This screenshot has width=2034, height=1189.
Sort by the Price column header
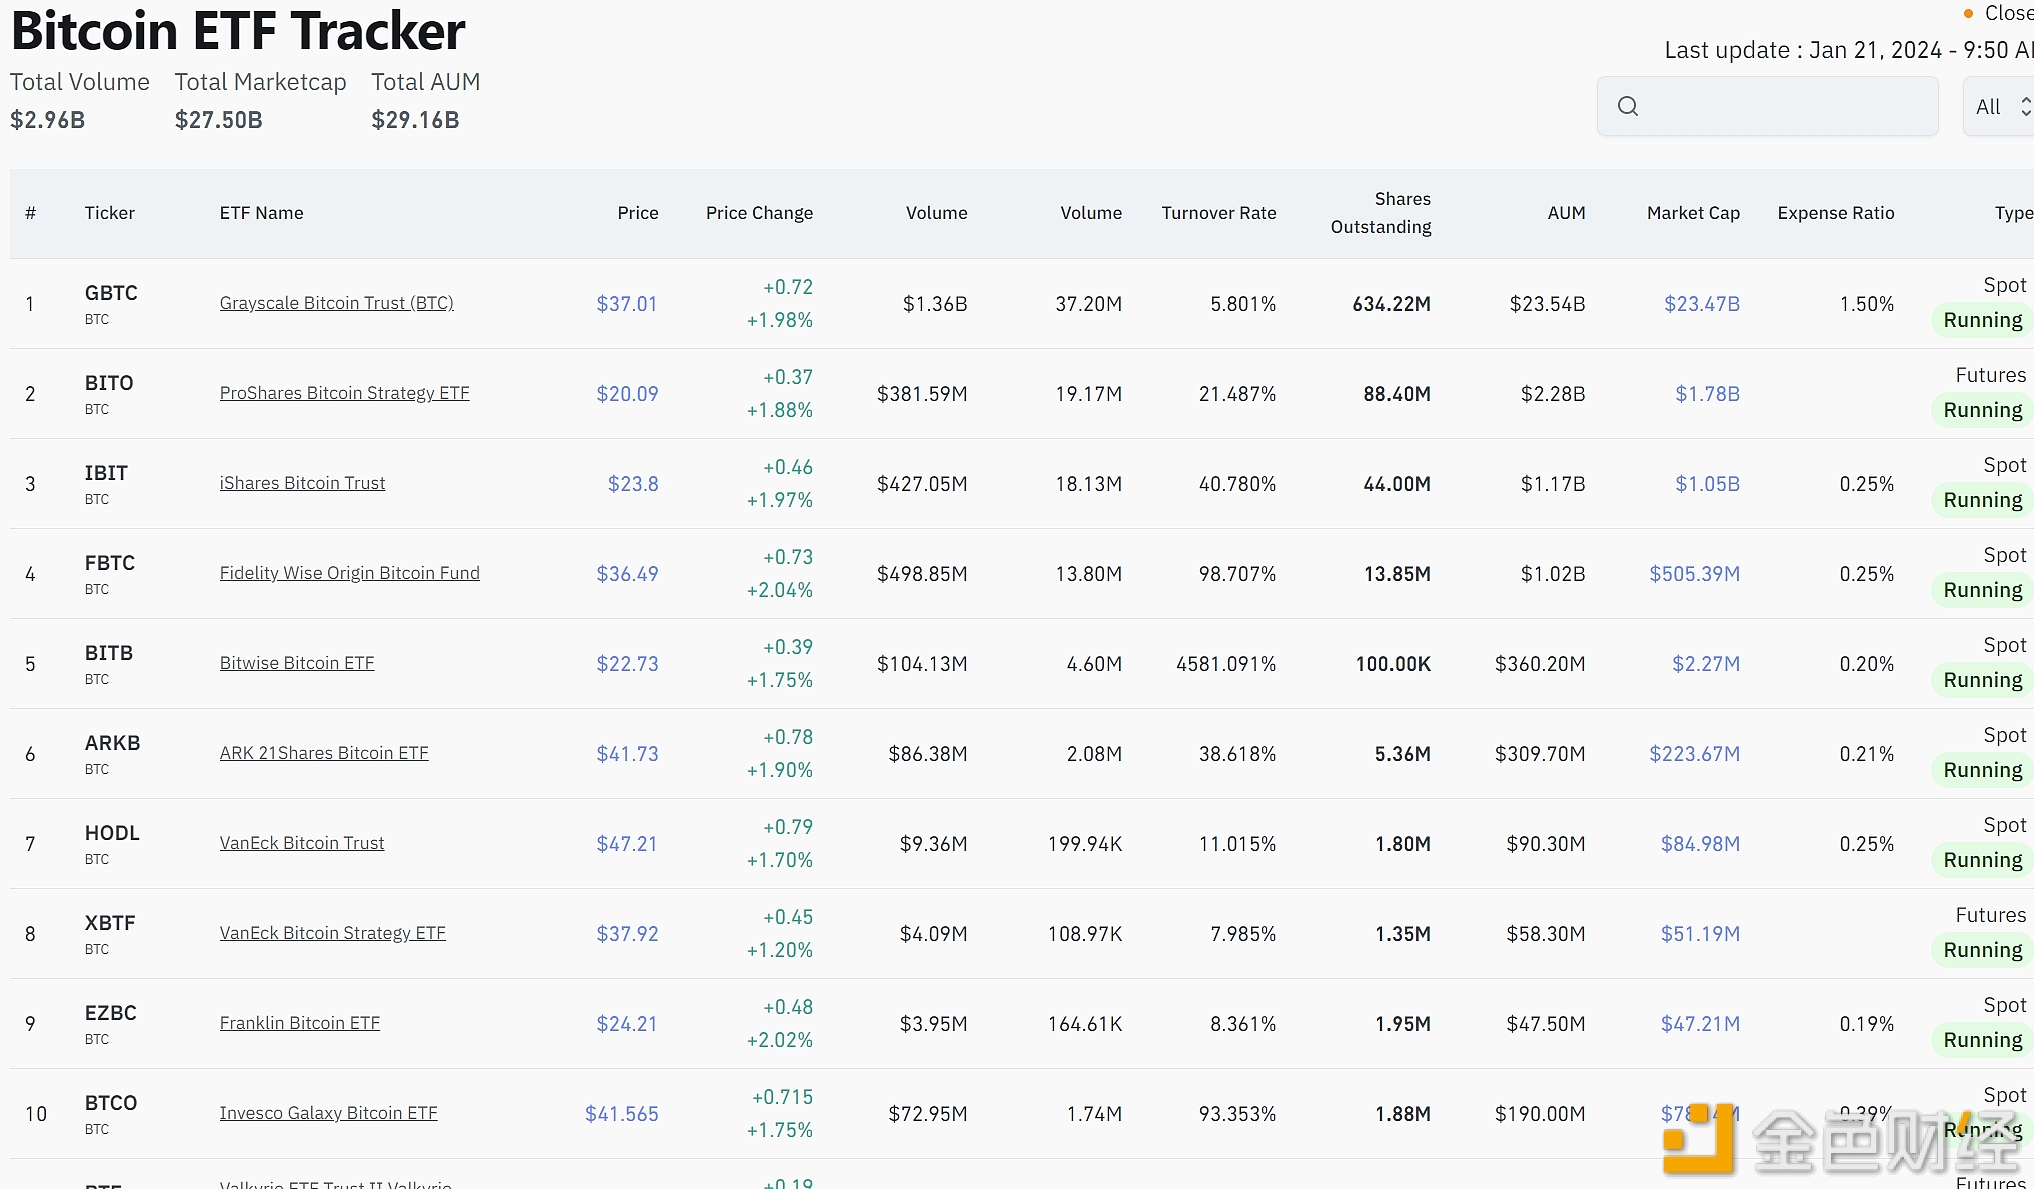pos(638,213)
